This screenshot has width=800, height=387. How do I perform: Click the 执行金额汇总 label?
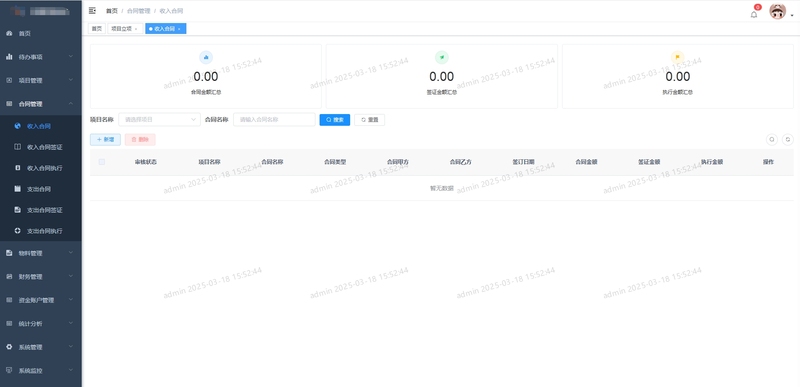coord(678,92)
